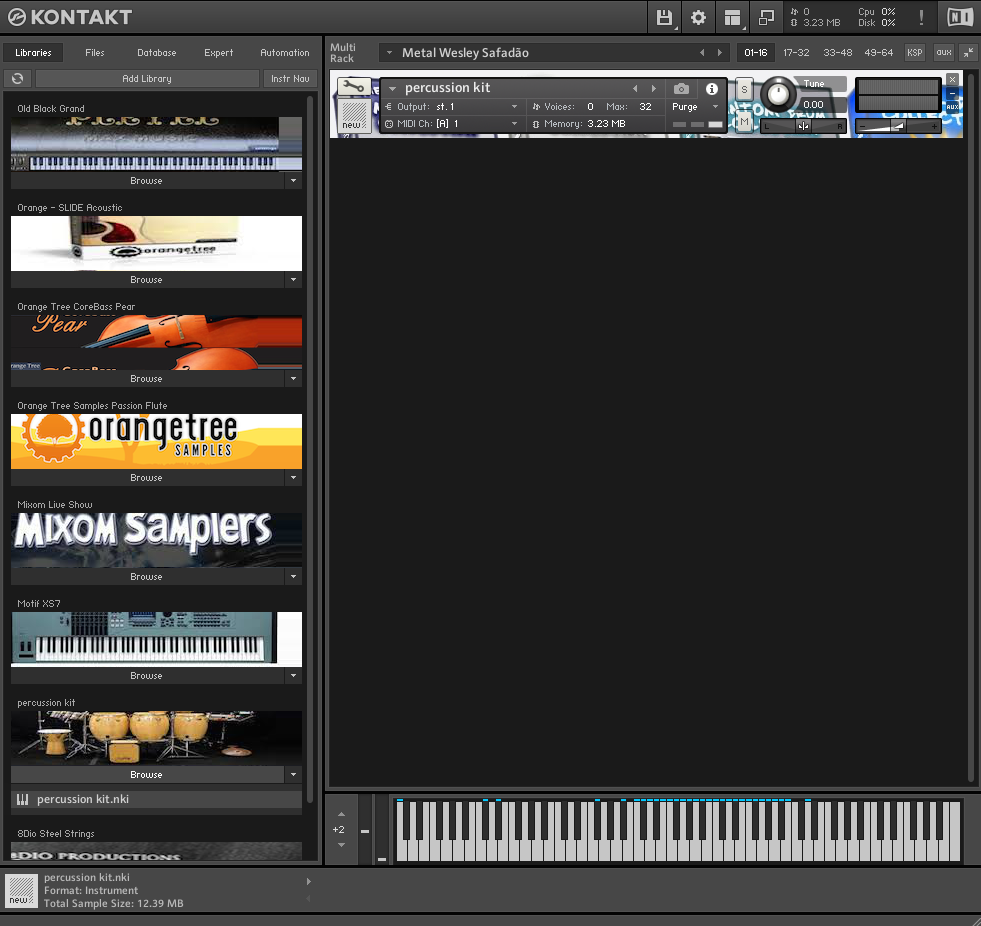This screenshot has width=981, height=926.
Task: Open Orange SLIDE Acoustic library options dropdown
Action: pyautogui.click(x=293, y=280)
